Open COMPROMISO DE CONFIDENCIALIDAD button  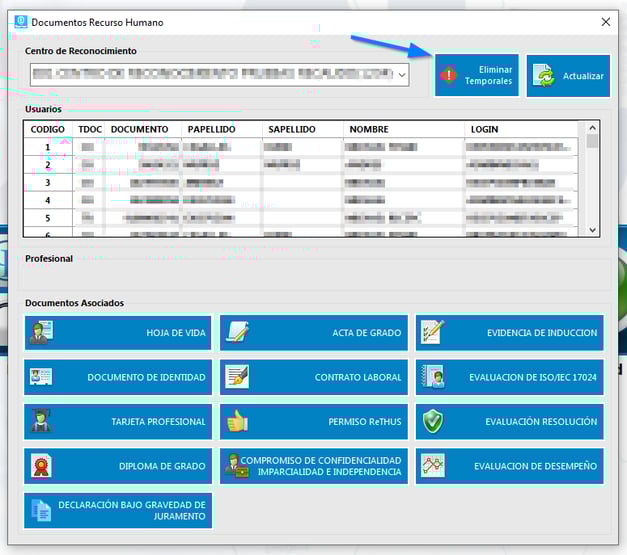[314, 466]
